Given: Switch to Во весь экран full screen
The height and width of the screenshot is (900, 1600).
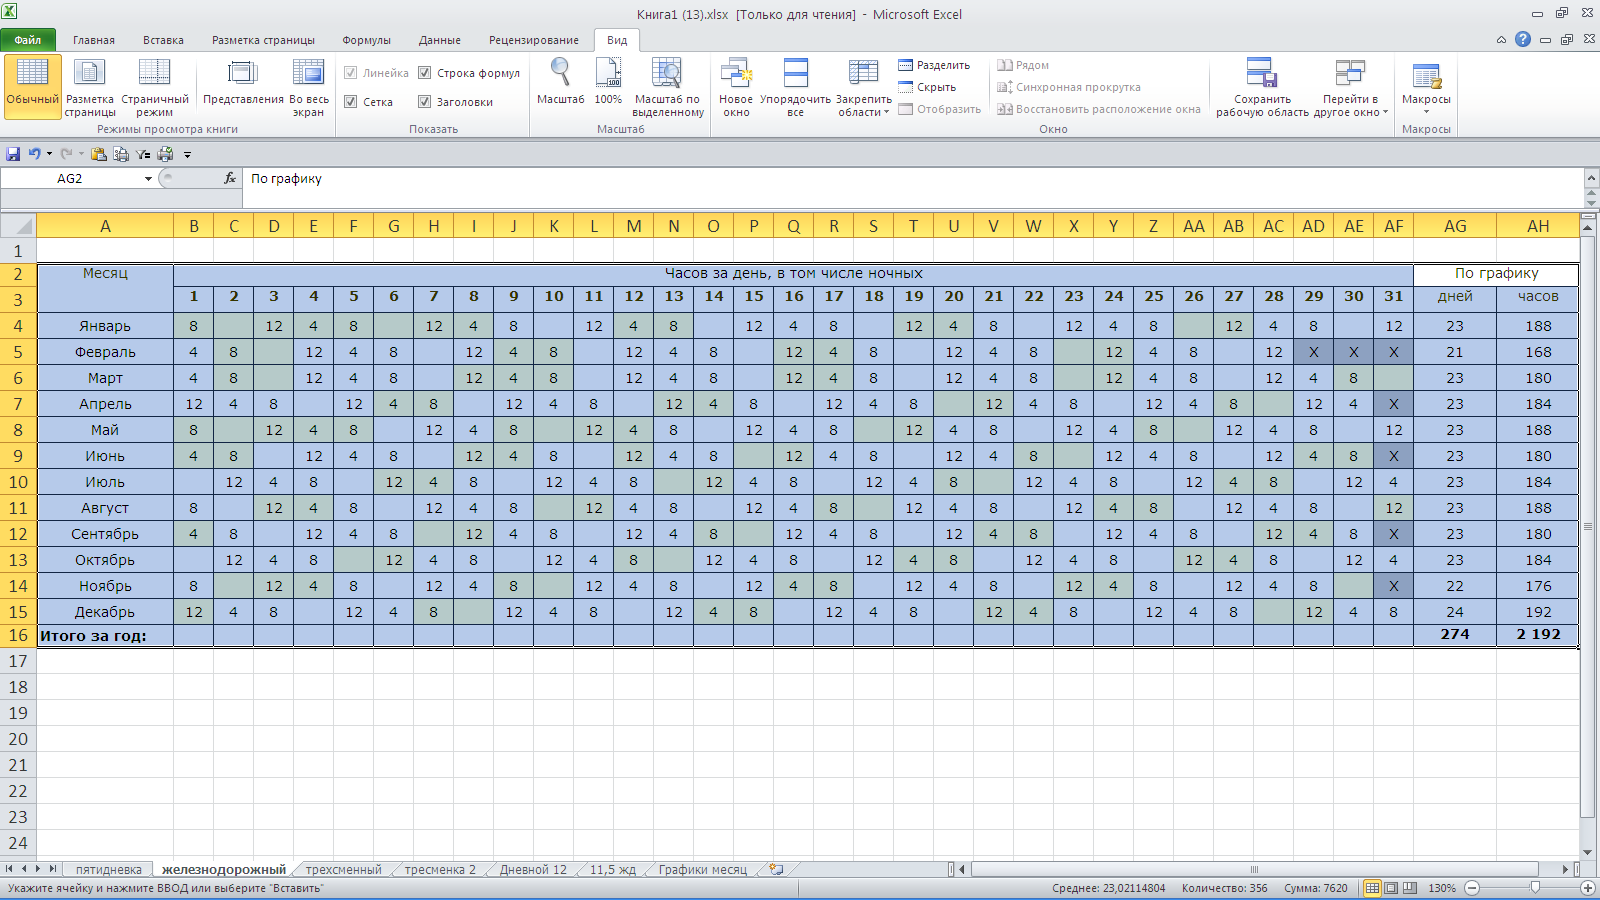Looking at the screenshot, I should (308, 86).
